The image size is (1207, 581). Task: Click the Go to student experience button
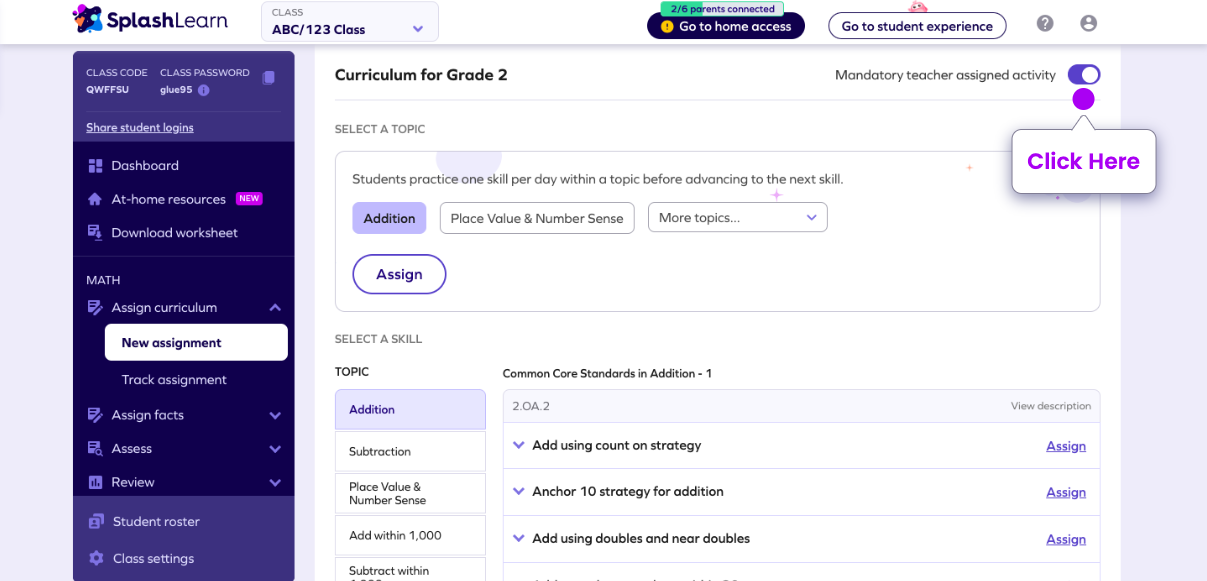coord(917,26)
